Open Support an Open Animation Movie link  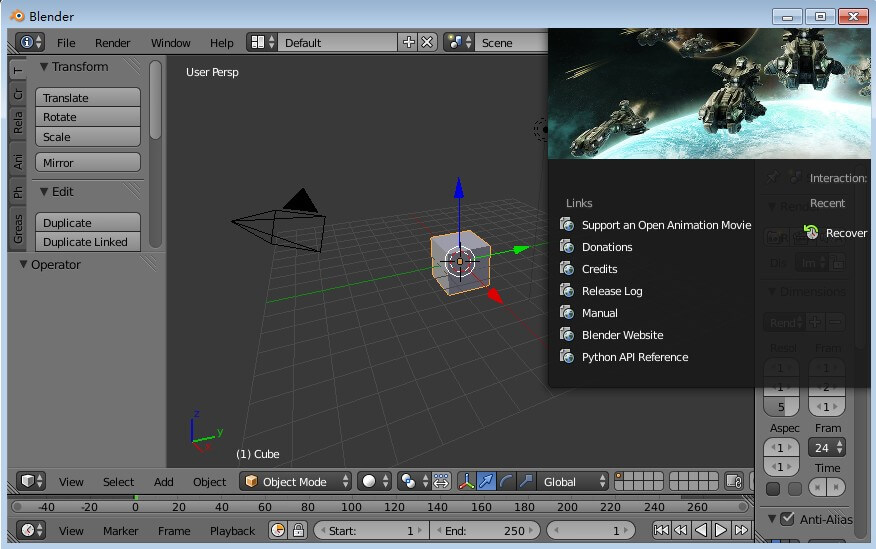click(666, 225)
